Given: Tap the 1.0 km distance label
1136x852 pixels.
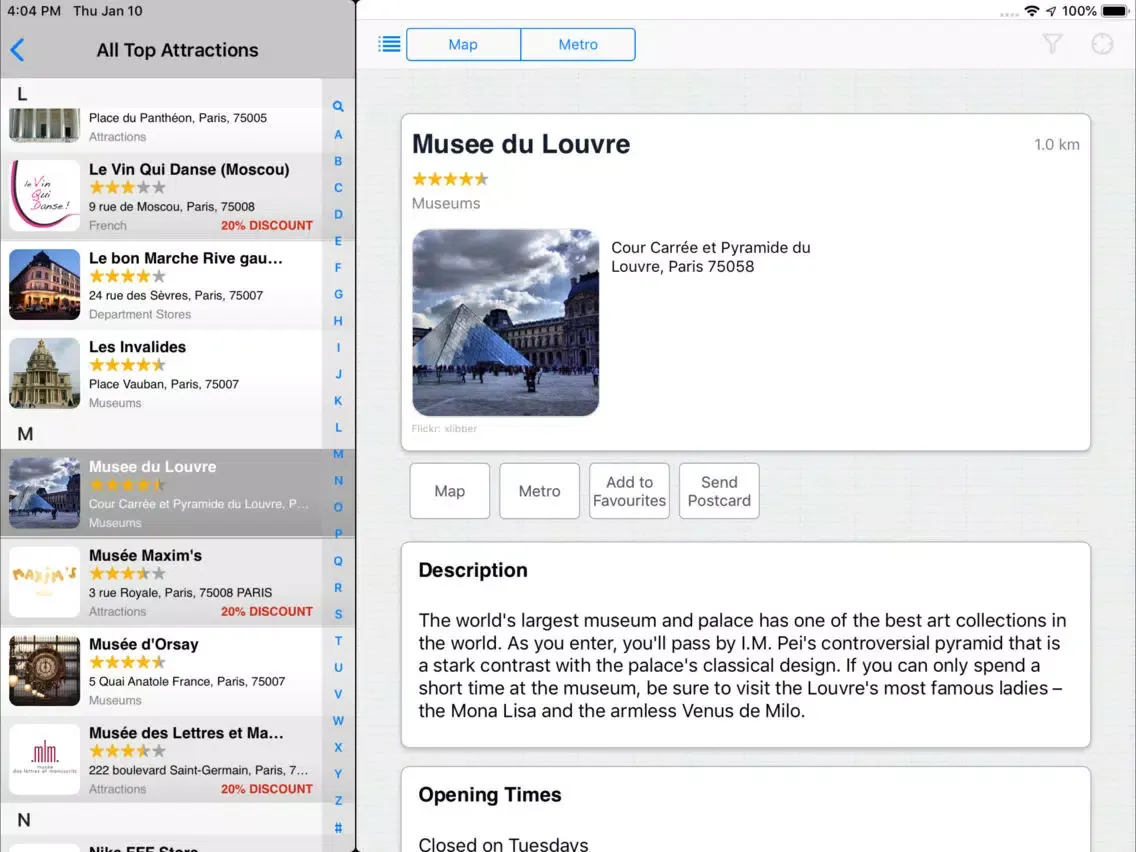Looking at the screenshot, I should [1056, 145].
